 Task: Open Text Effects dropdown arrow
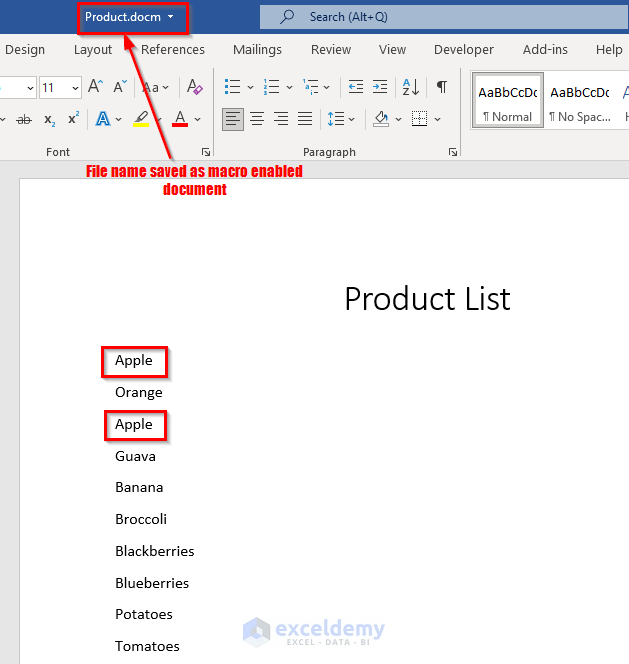(x=119, y=120)
